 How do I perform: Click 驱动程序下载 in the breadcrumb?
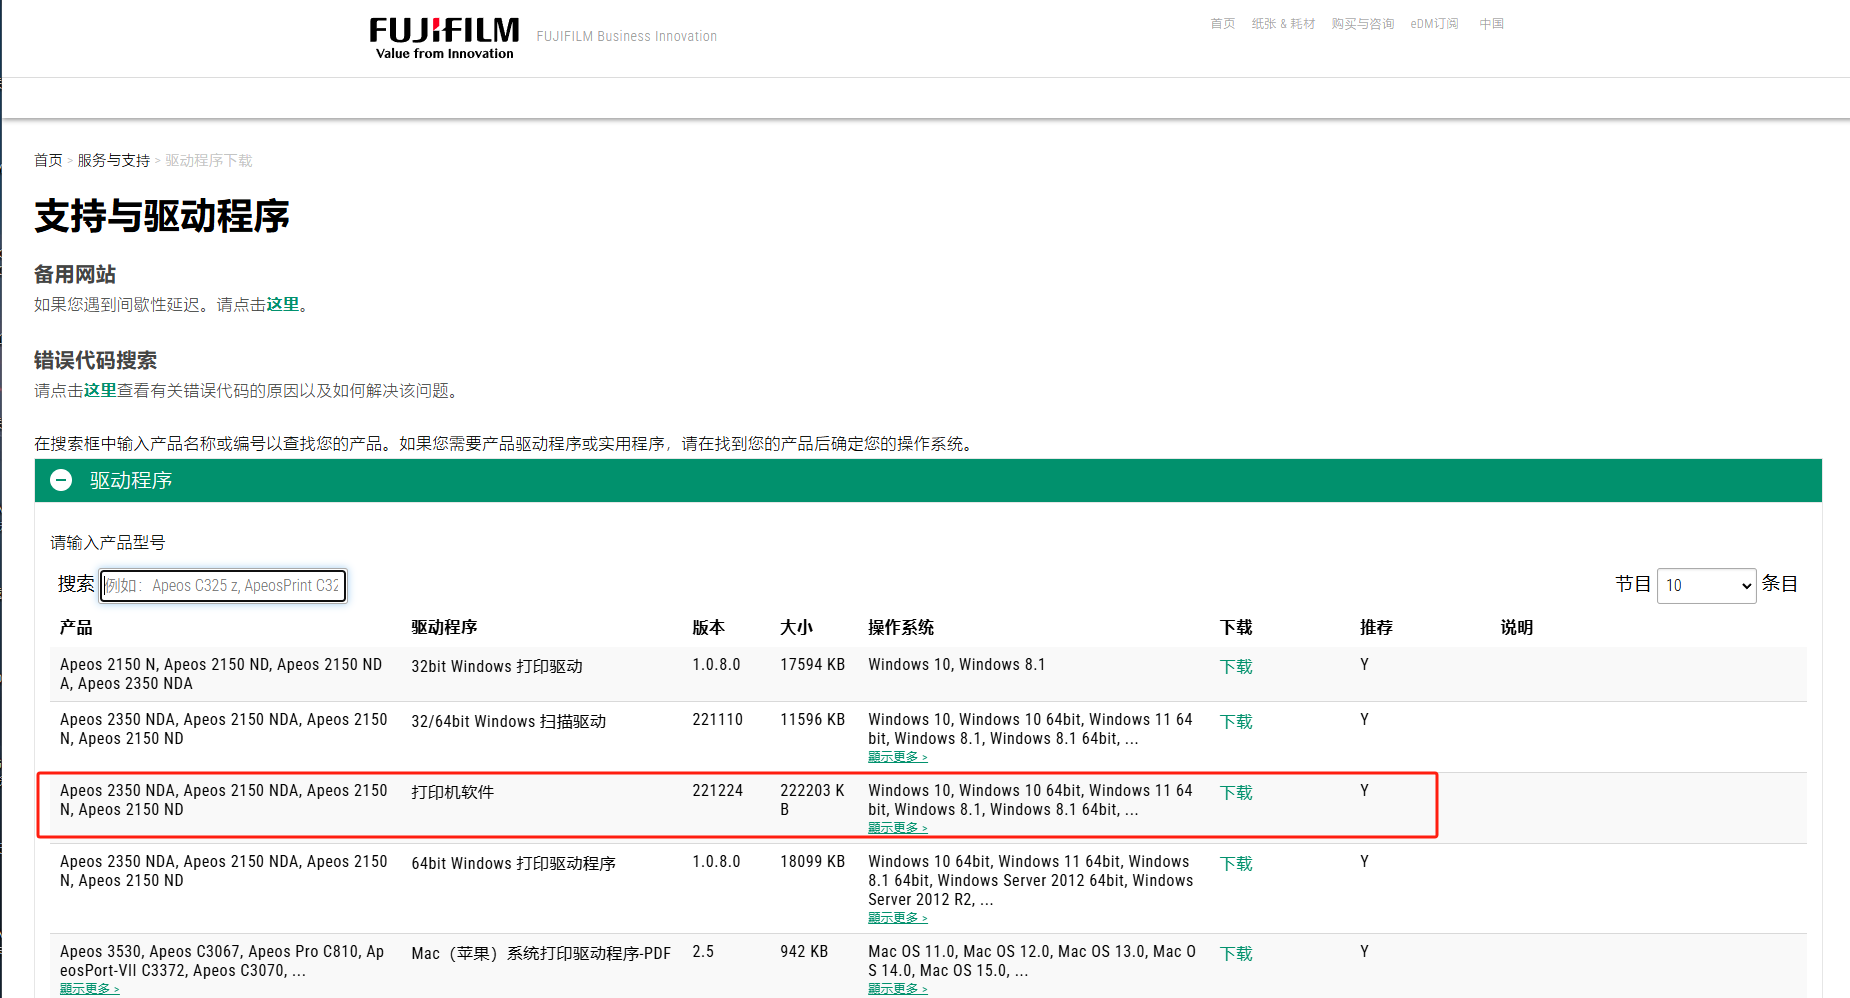(208, 160)
